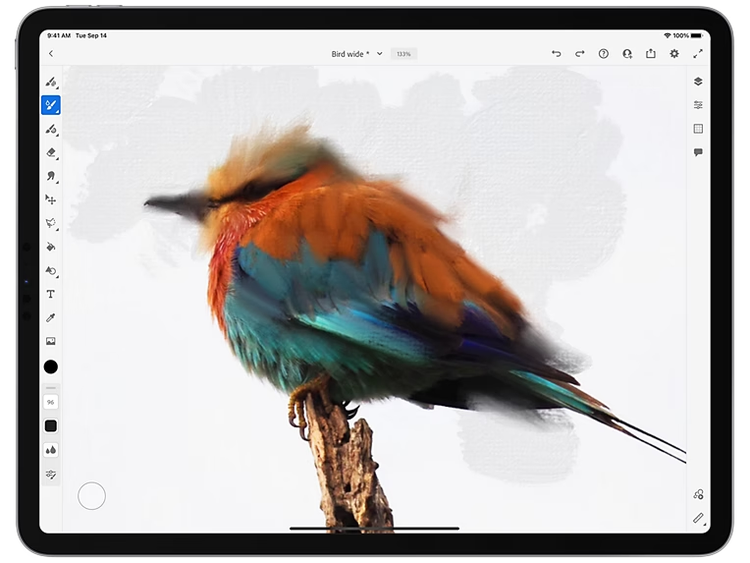The height and width of the screenshot is (563, 750).
Task: Tap the Bird wide document title
Action: click(x=351, y=54)
